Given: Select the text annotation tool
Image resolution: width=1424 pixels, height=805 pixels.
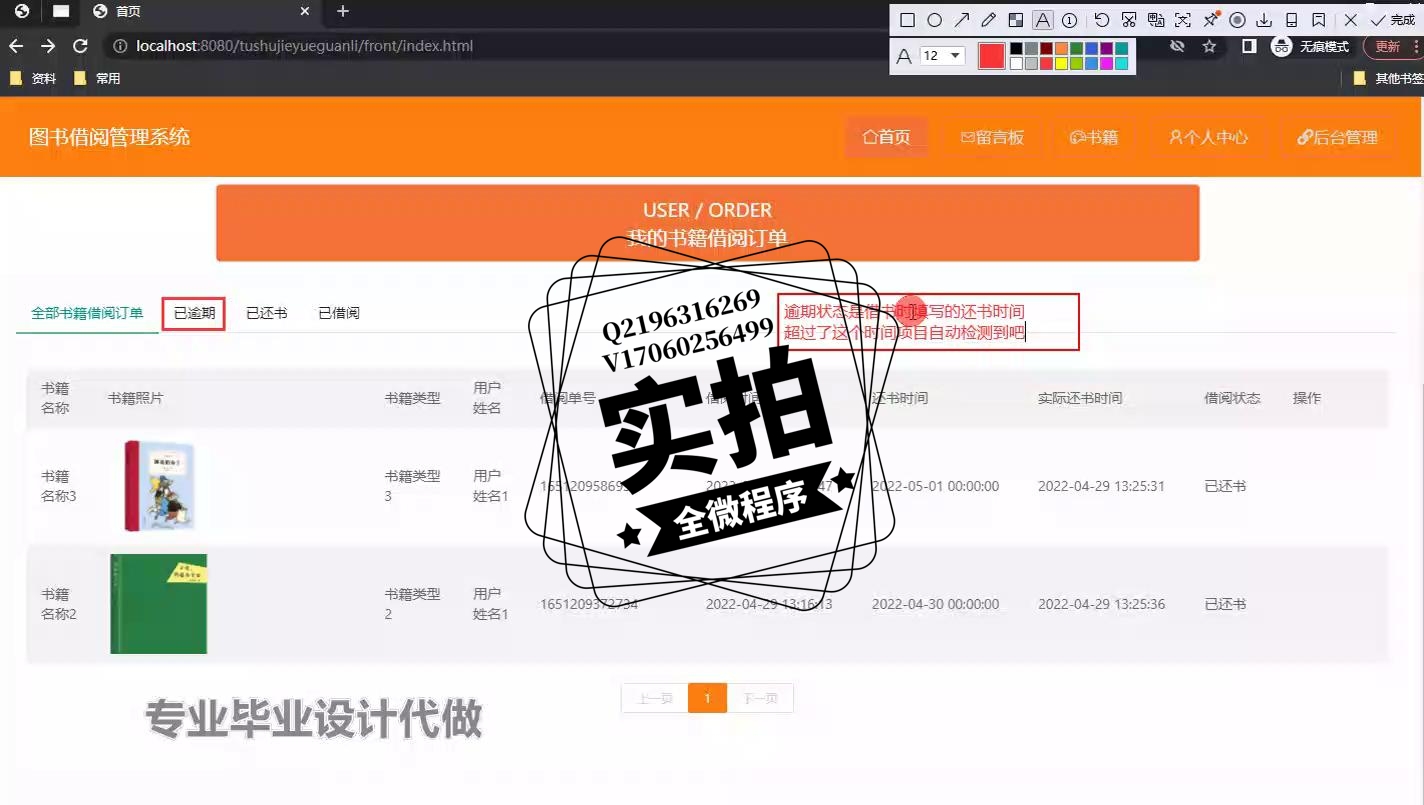Looking at the screenshot, I should 1043,20.
